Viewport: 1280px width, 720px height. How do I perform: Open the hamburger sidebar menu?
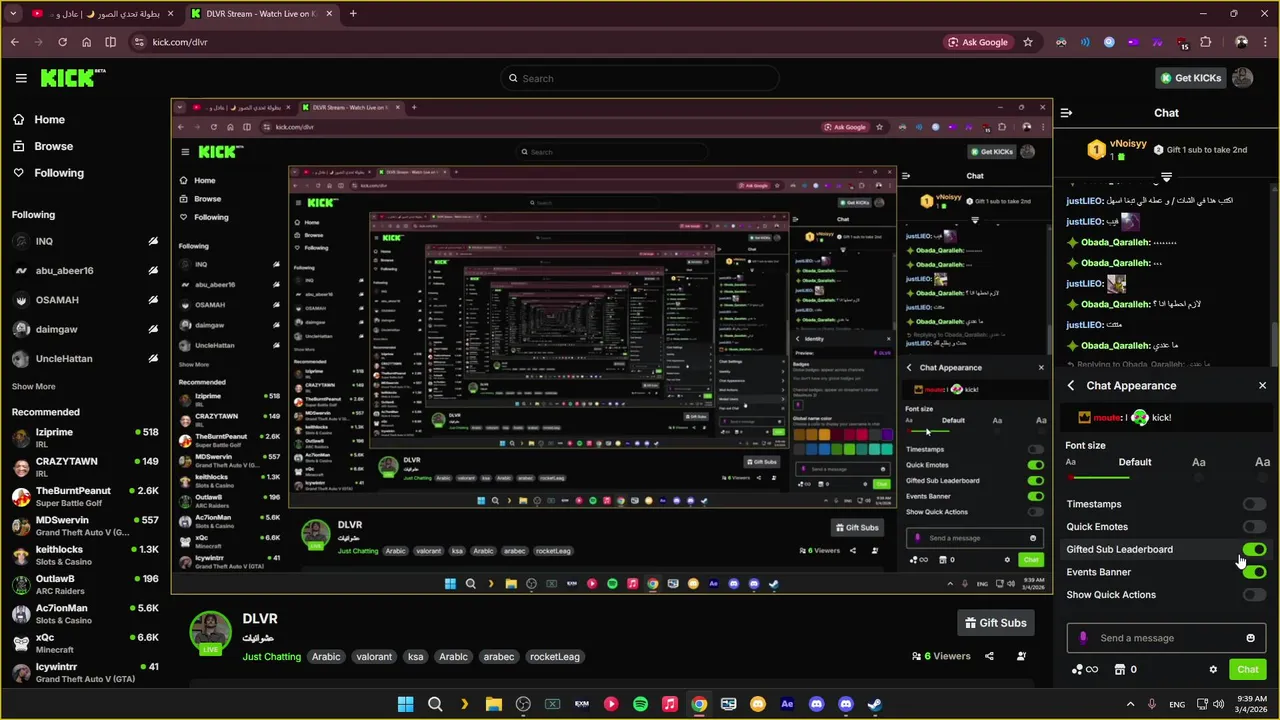pyautogui.click(x=21, y=78)
